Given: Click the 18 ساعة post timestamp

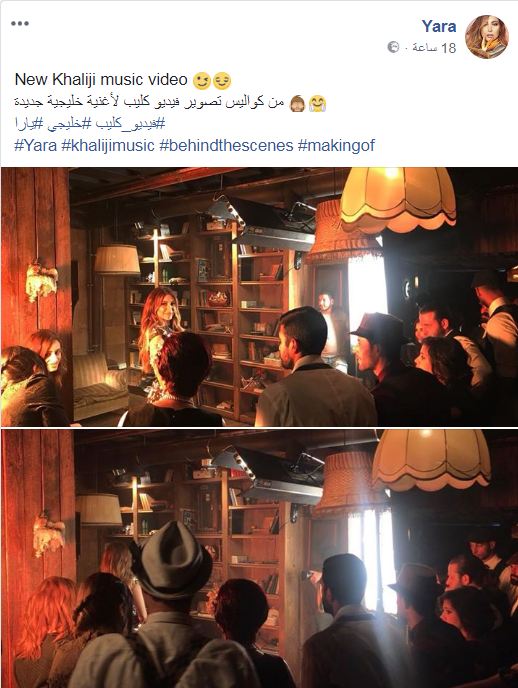Looking at the screenshot, I should (x=434, y=47).
